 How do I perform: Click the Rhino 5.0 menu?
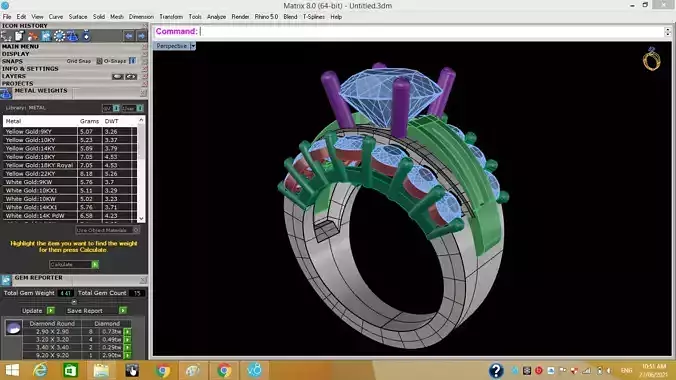click(x=266, y=17)
